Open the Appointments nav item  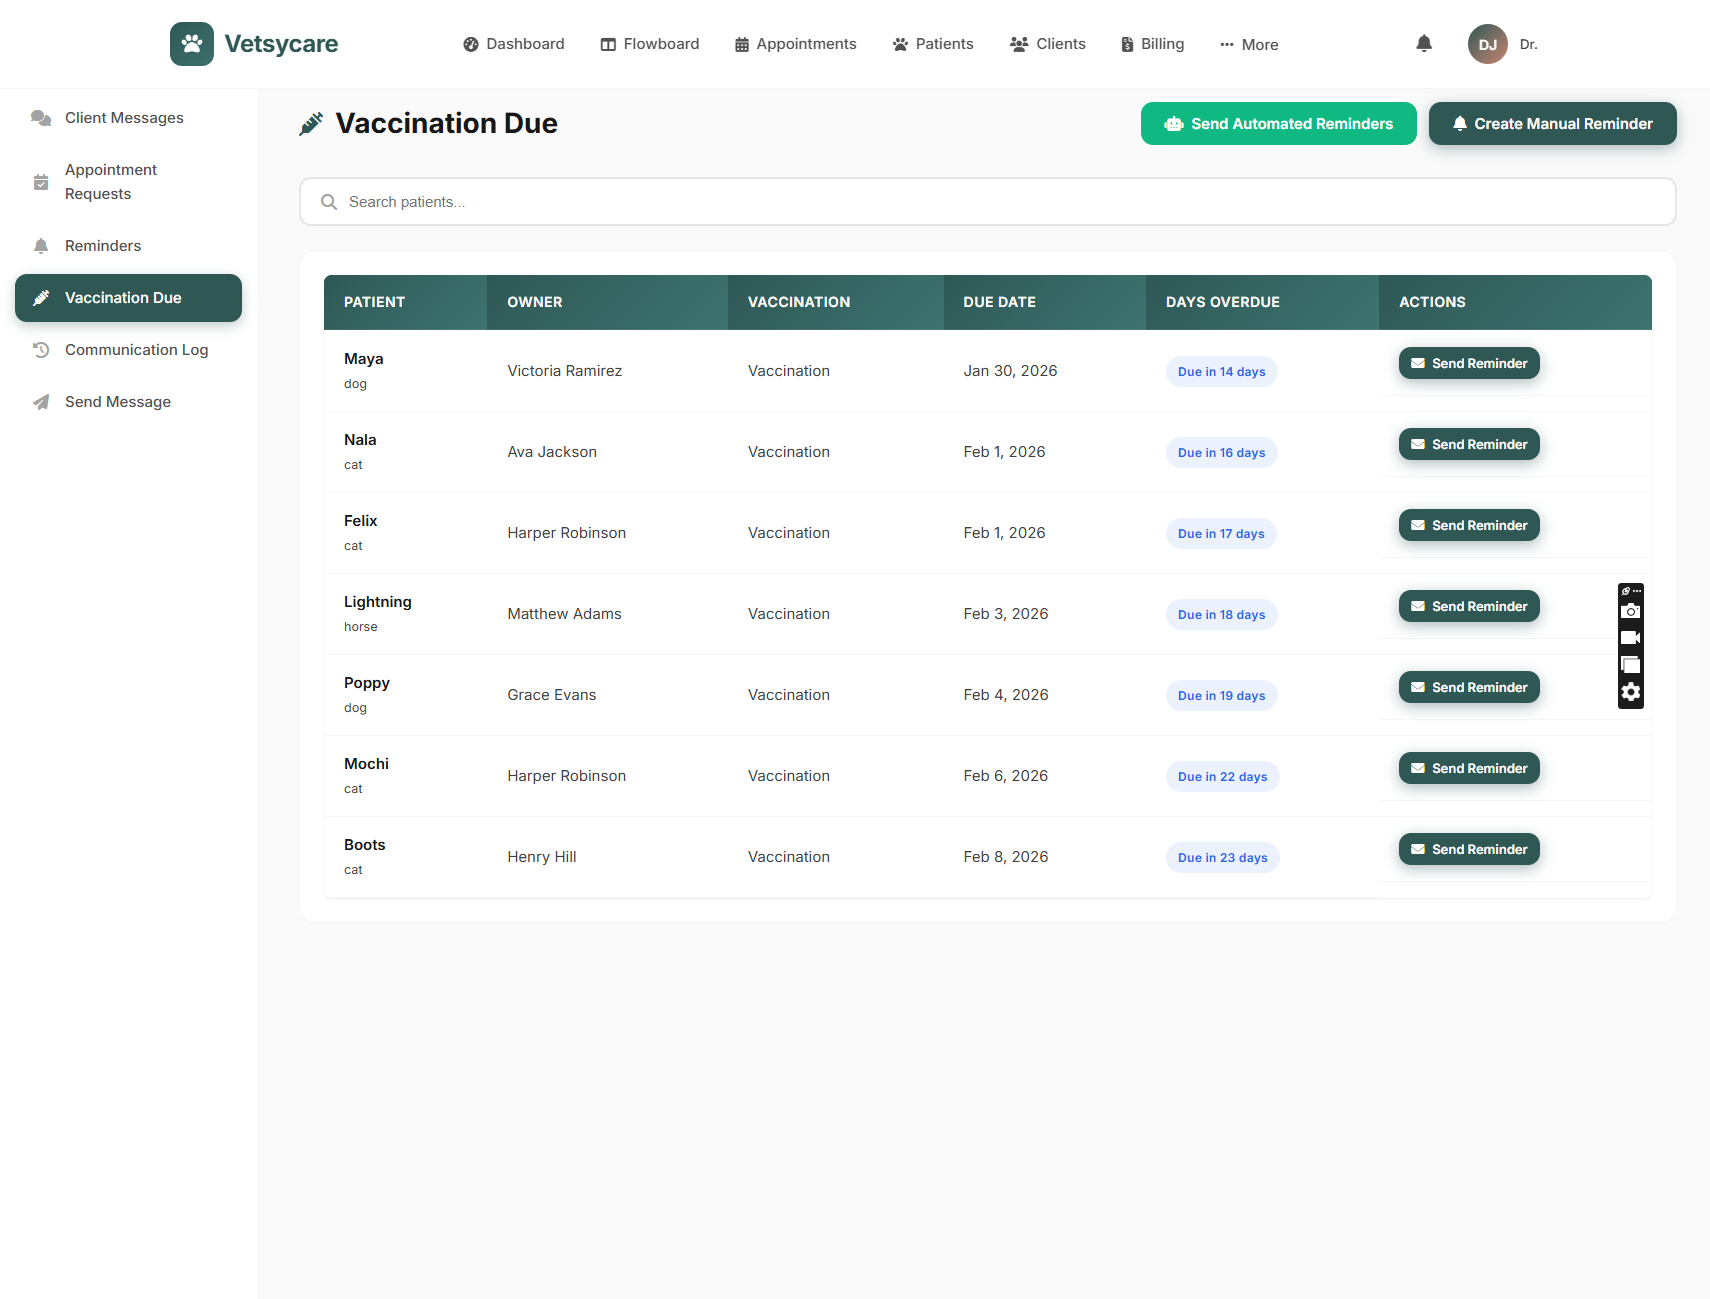pos(795,44)
